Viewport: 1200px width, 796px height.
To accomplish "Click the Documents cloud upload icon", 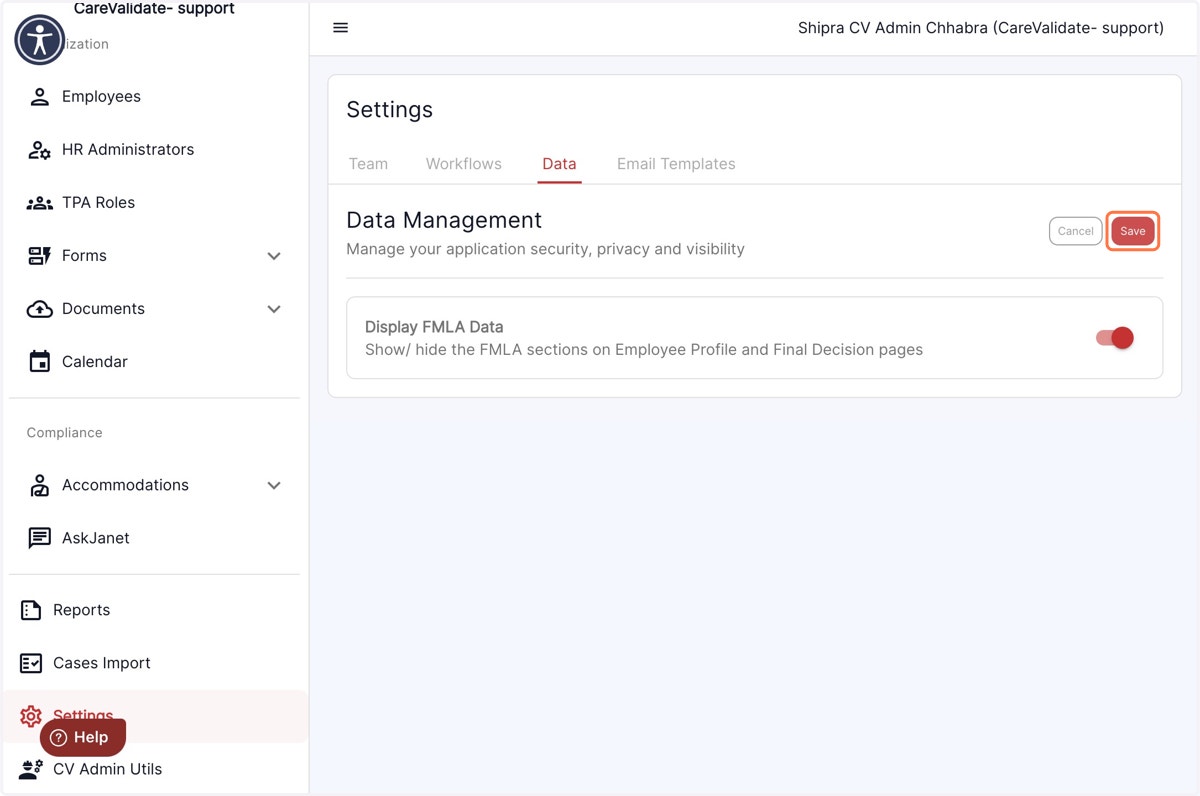I will click(x=39, y=309).
